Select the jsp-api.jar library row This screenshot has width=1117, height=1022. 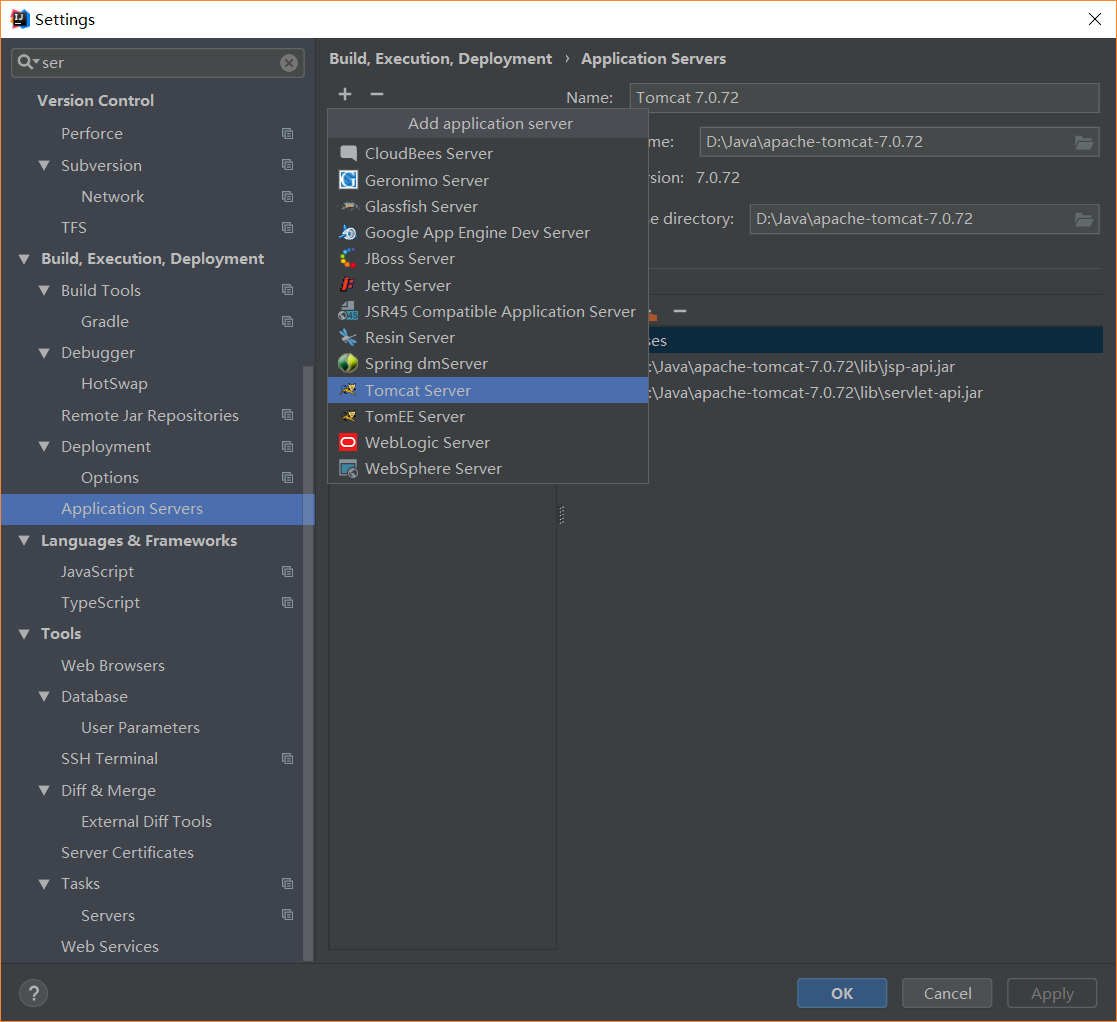(x=875, y=367)
